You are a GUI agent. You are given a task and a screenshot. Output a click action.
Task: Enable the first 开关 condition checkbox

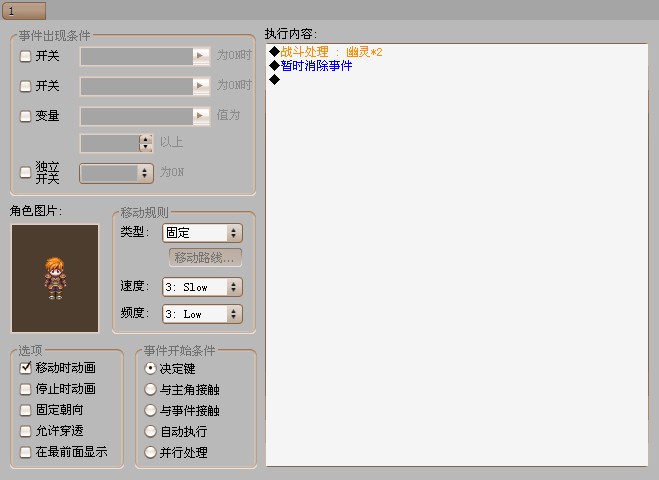tap(26, 56)
